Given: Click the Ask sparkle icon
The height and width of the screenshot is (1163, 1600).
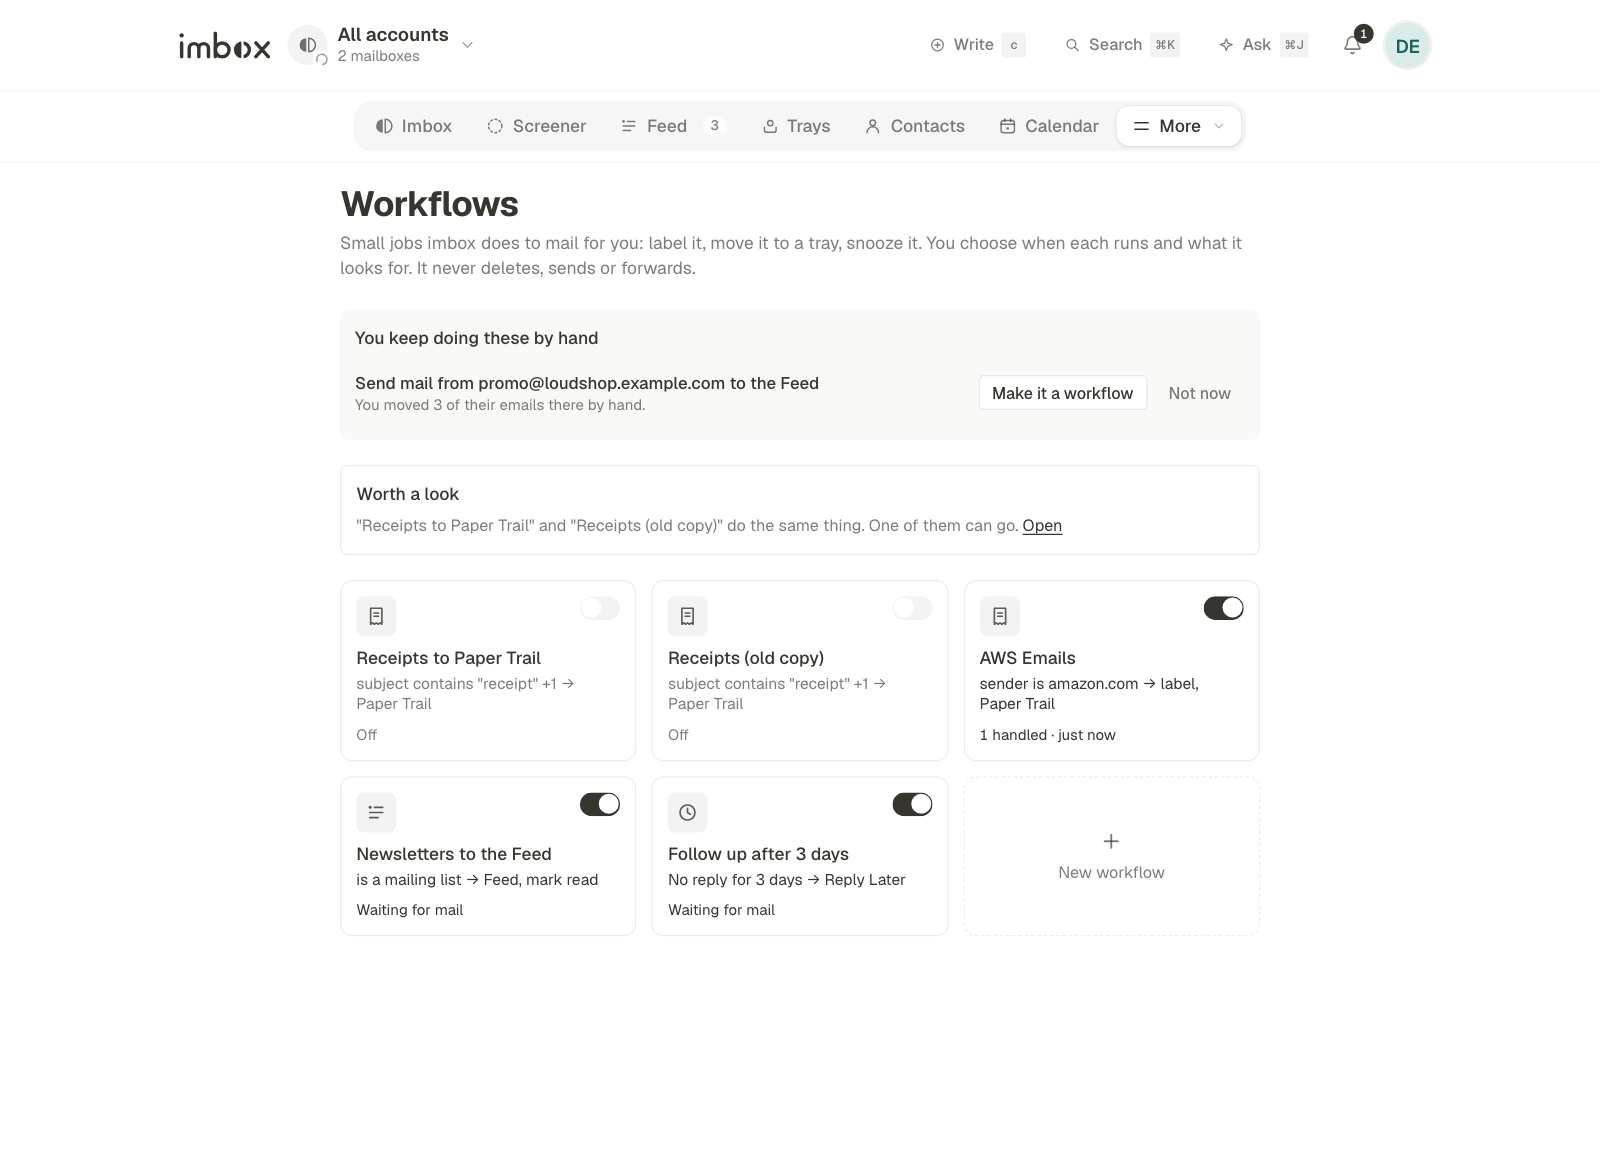Looking at the screenshot, I should click(1226, 45).
